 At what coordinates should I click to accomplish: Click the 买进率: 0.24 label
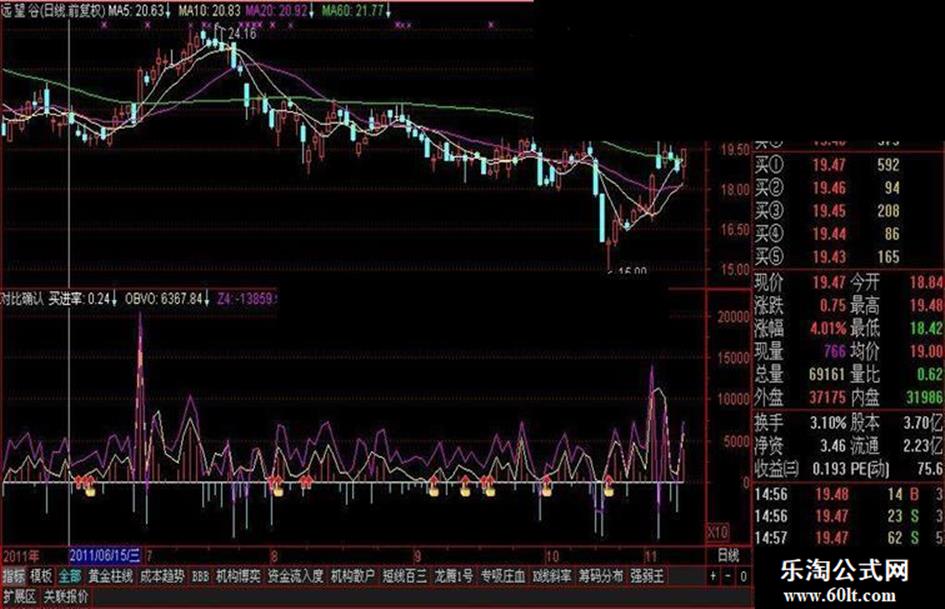click(x=82, y=298)
